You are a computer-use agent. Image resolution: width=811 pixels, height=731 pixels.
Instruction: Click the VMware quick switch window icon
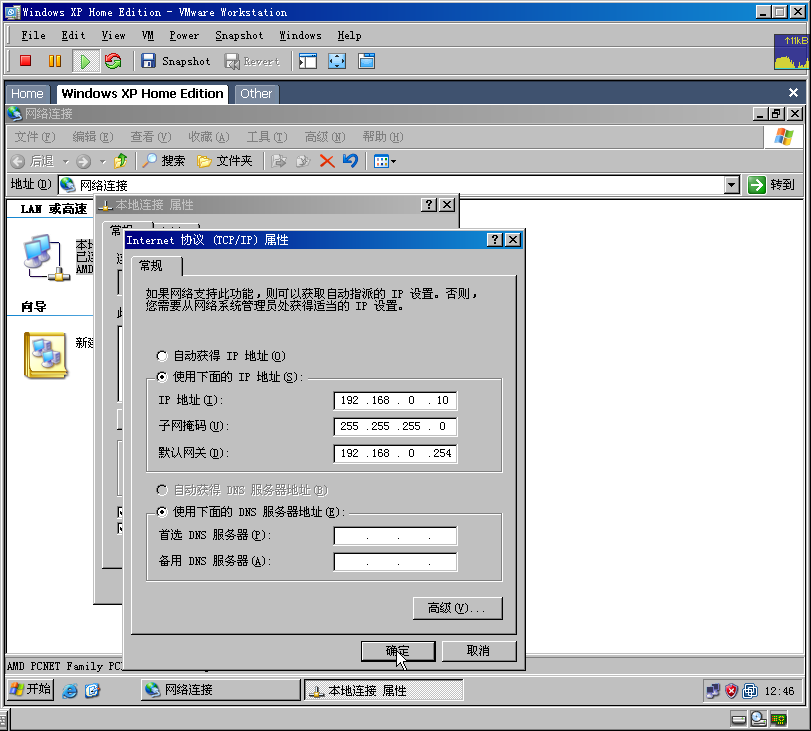(x=367, y=61)
